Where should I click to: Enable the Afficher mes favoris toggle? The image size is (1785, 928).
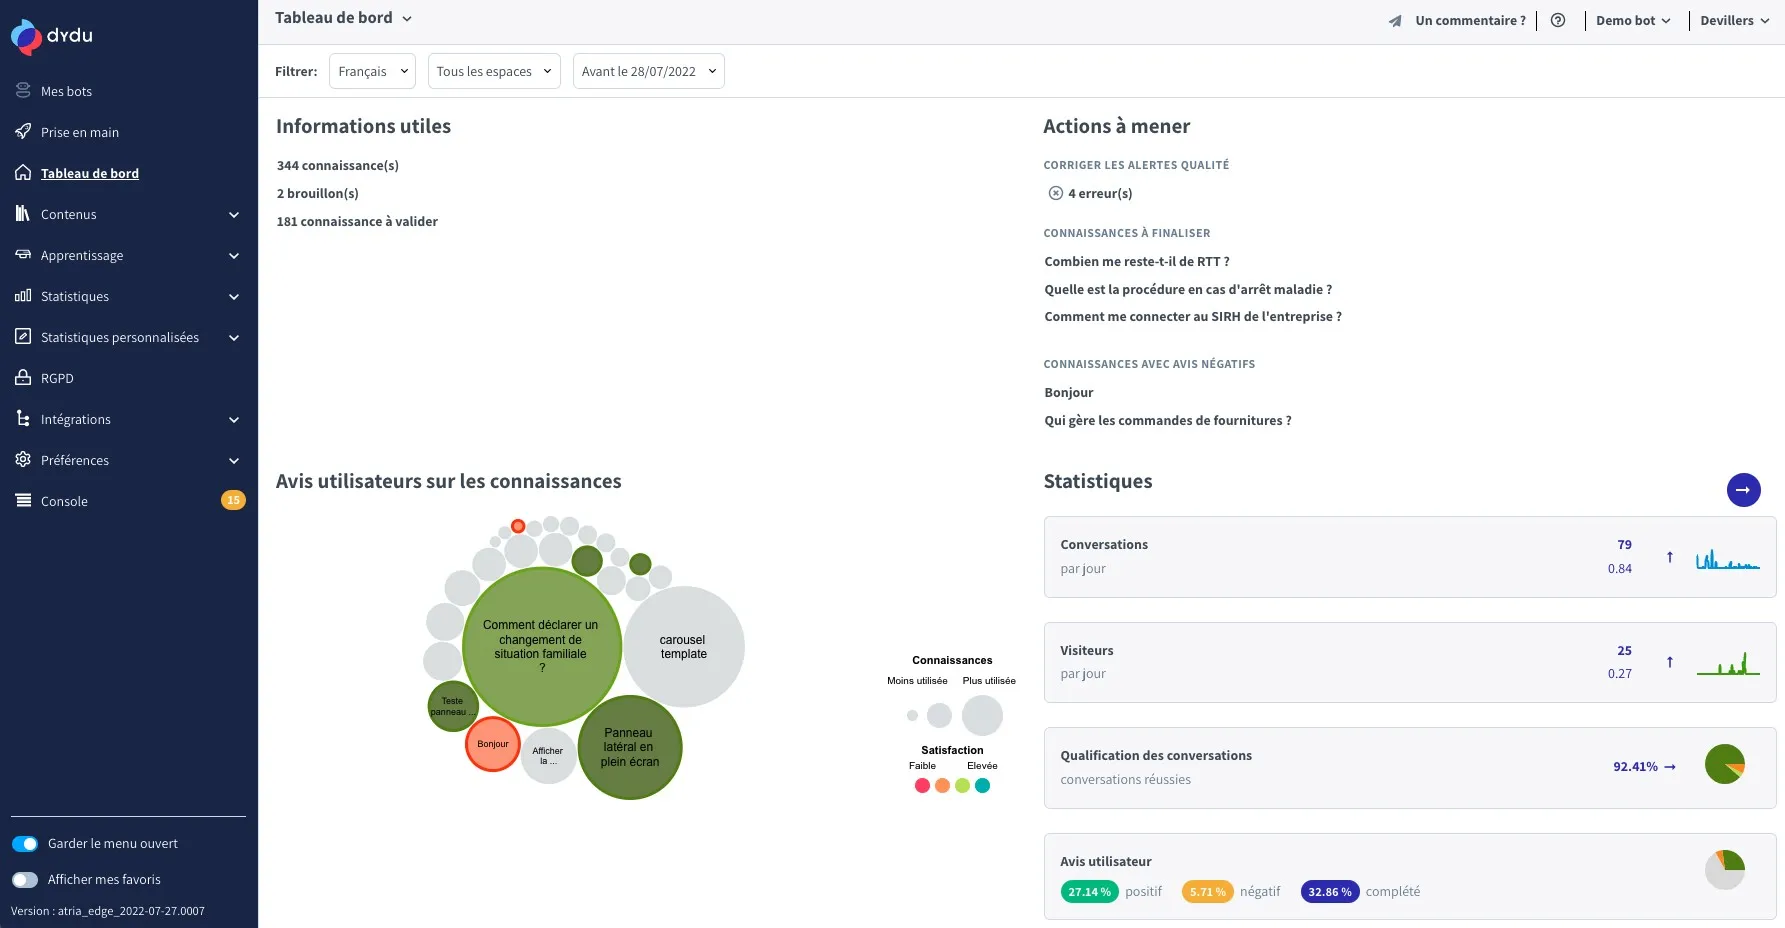coord(25,880)
